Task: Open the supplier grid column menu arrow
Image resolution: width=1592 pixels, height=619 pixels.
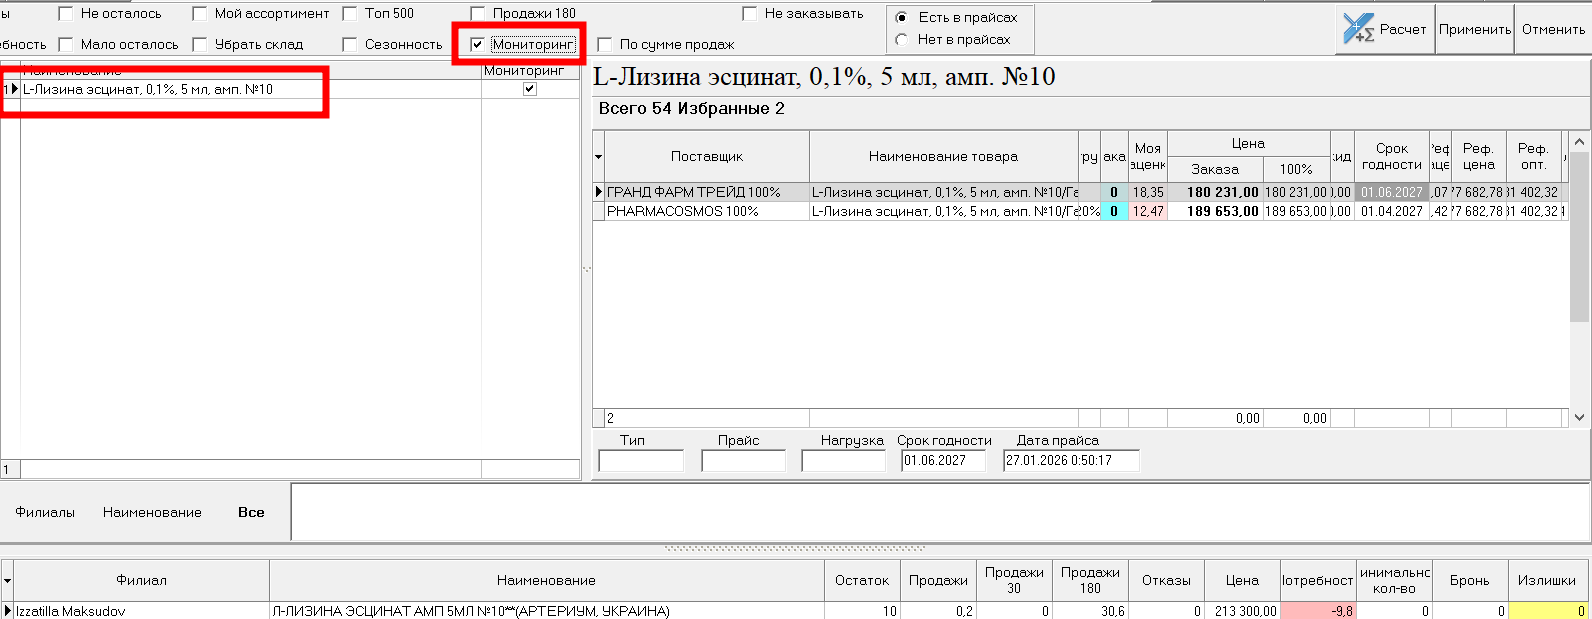Action: tap(599, 157)
